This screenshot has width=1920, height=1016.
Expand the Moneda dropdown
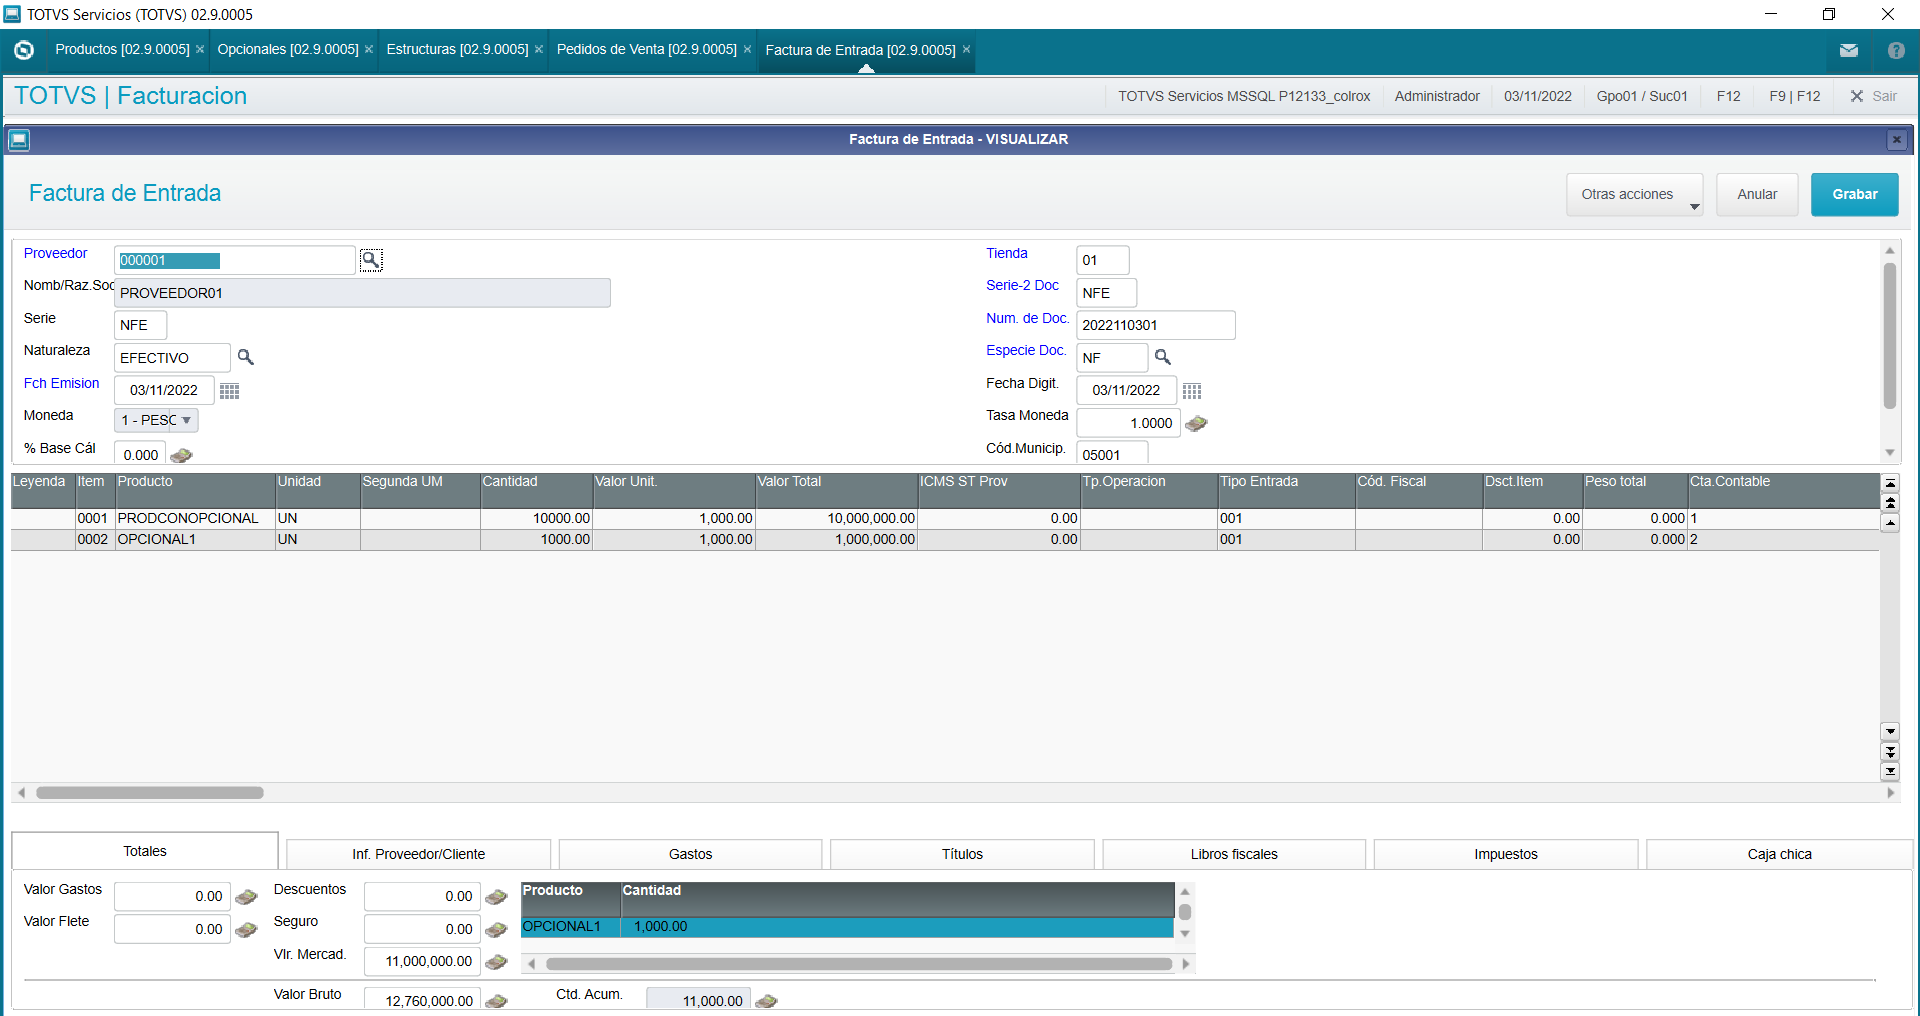click(x=186, y=420)
